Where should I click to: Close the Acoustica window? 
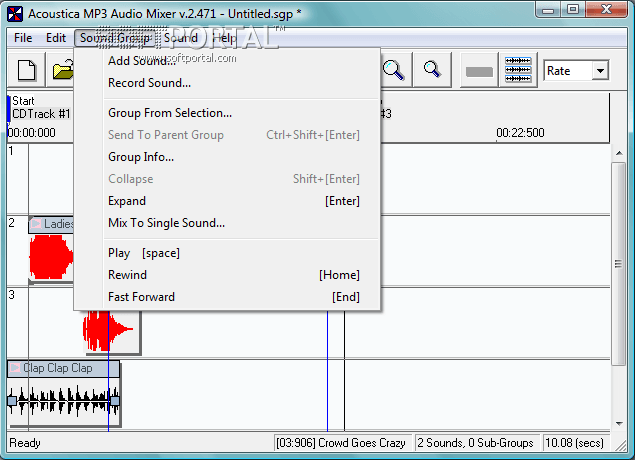tap(606, 9)
